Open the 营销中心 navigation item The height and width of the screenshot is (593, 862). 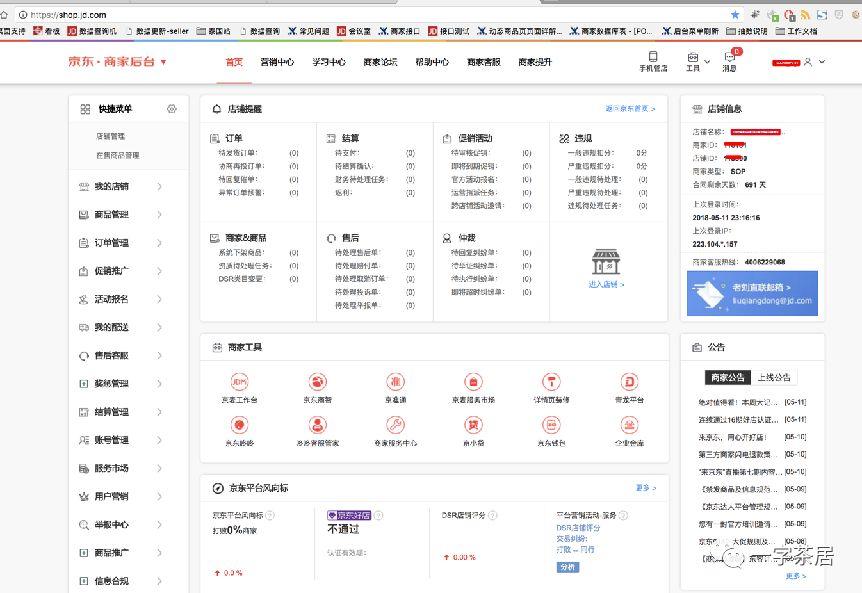[x=277, y=62]
